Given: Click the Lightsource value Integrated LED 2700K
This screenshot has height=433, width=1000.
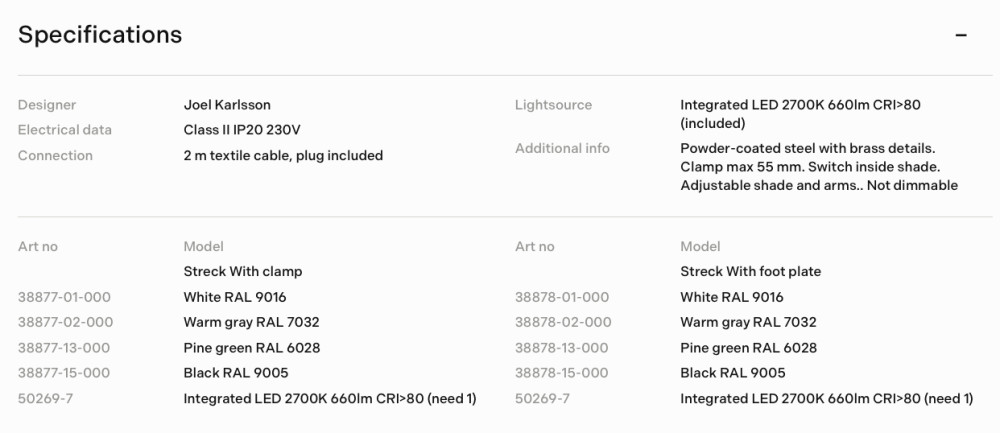Looking at the screenshot, I should pyautogui.click(x=800, y=105).
